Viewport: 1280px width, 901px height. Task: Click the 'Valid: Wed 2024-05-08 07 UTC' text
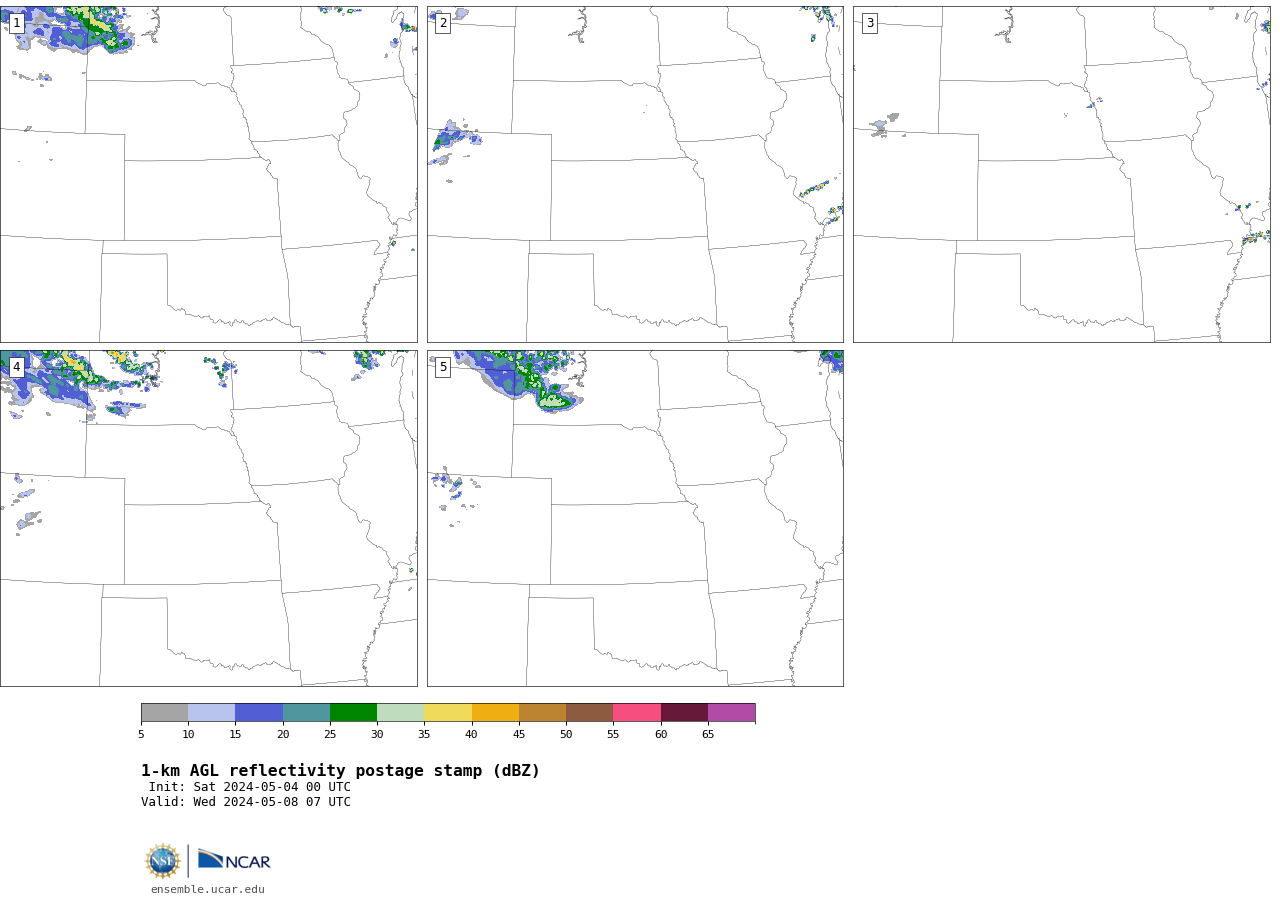(x=246, y=802)
